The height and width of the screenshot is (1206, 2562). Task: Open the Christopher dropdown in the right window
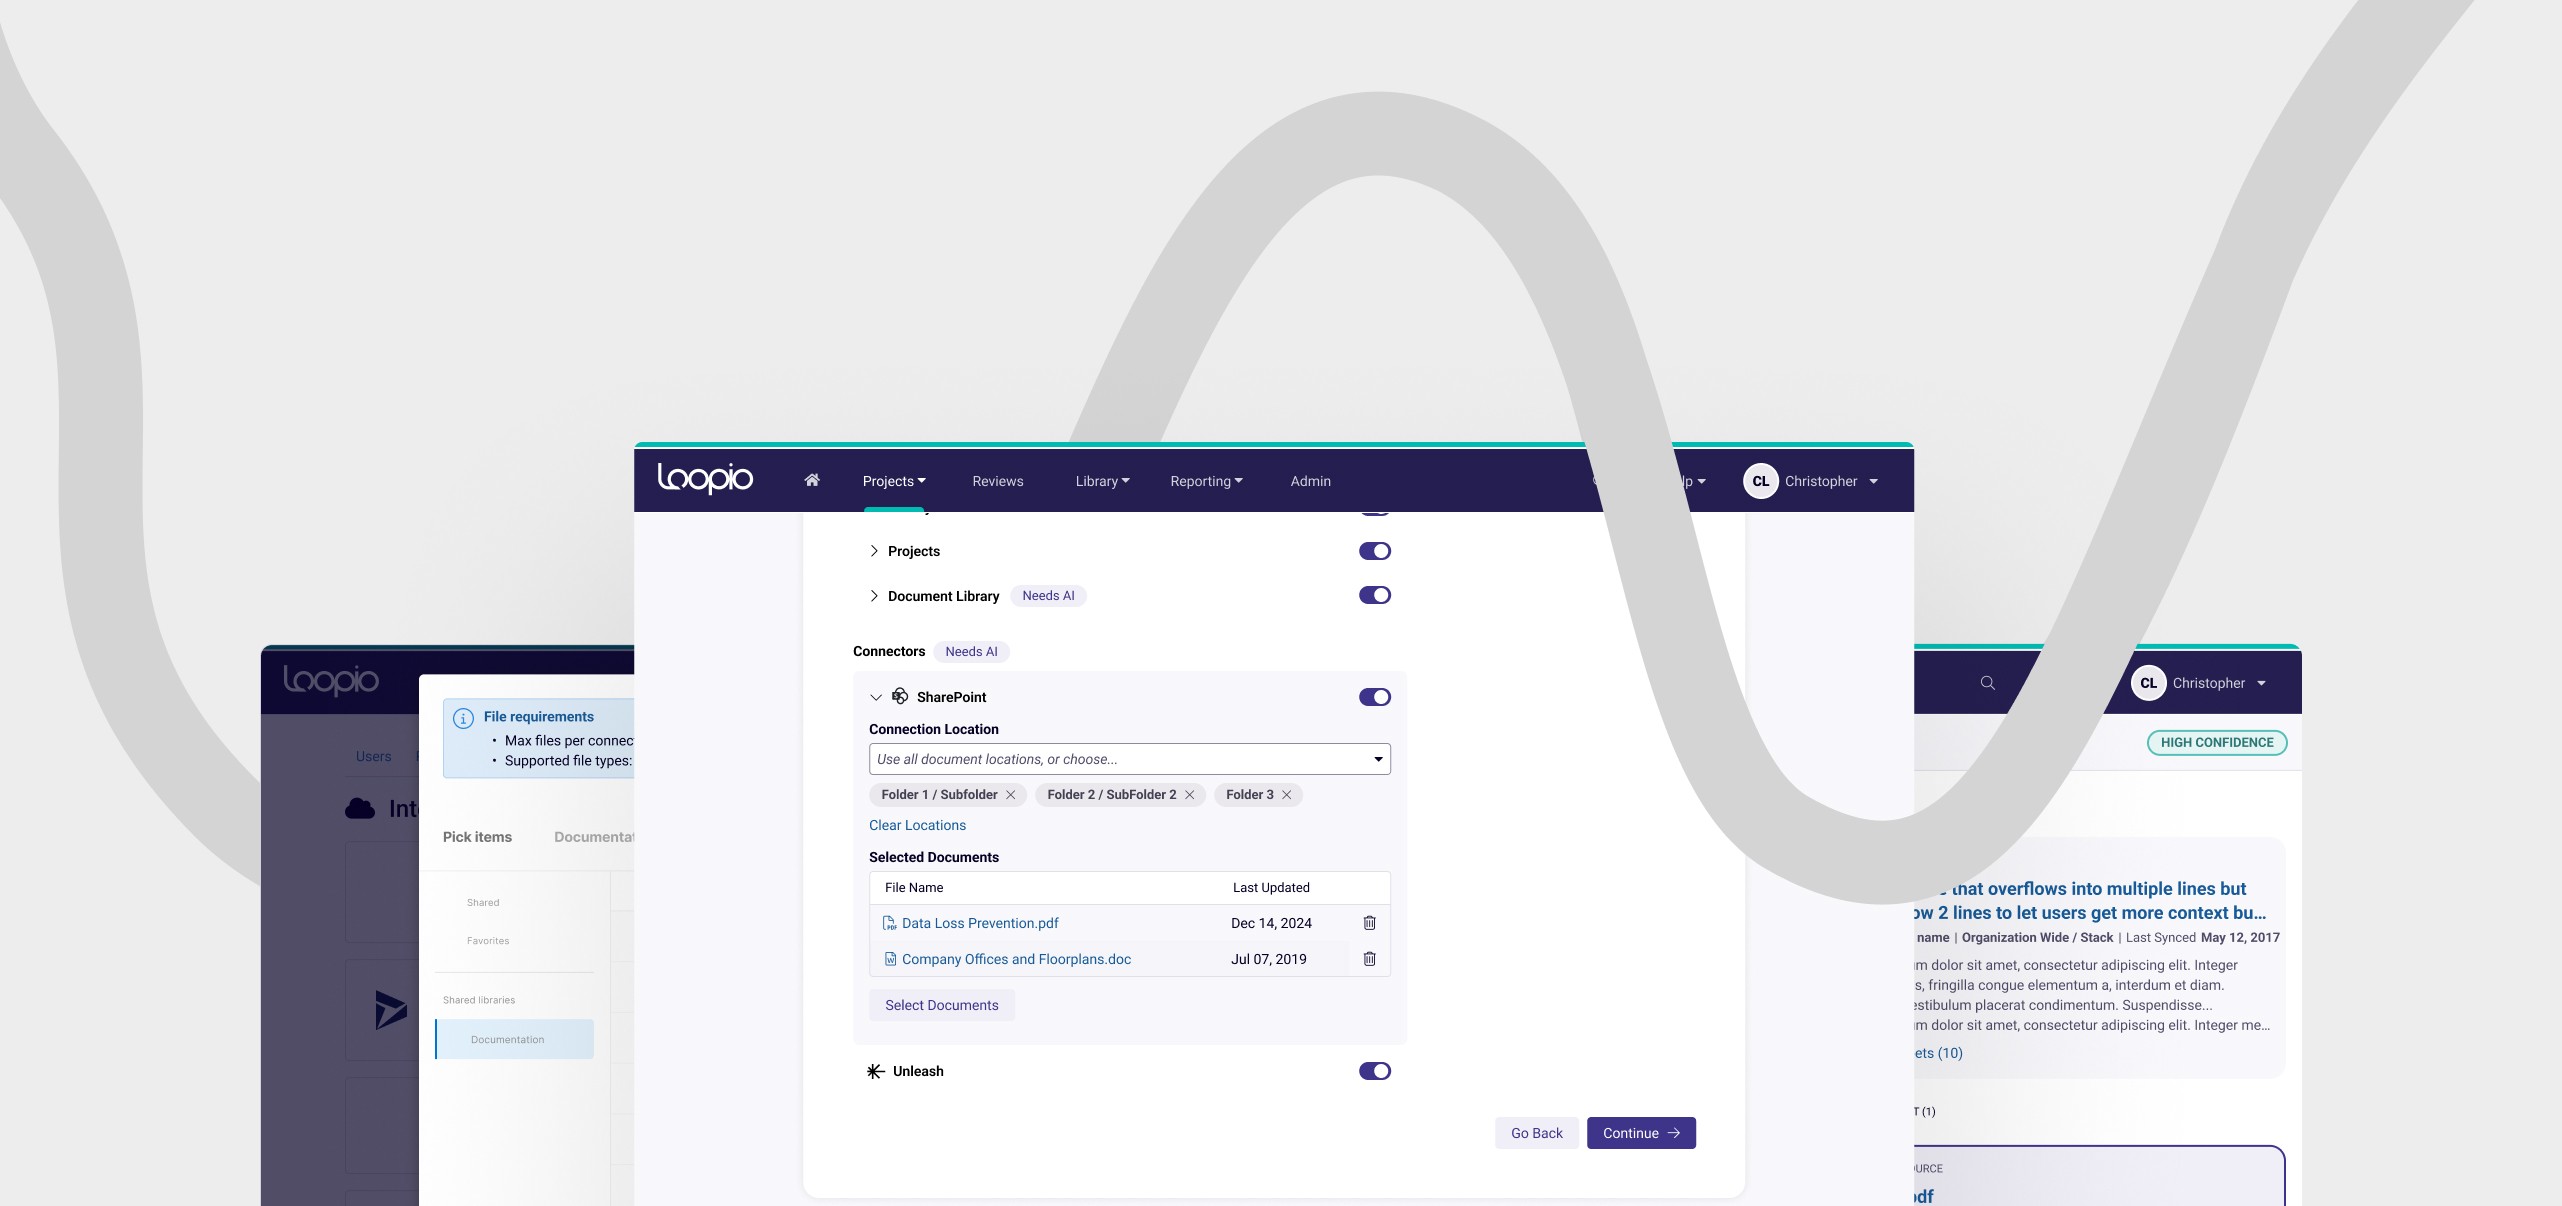click(x=2261, y=684)
